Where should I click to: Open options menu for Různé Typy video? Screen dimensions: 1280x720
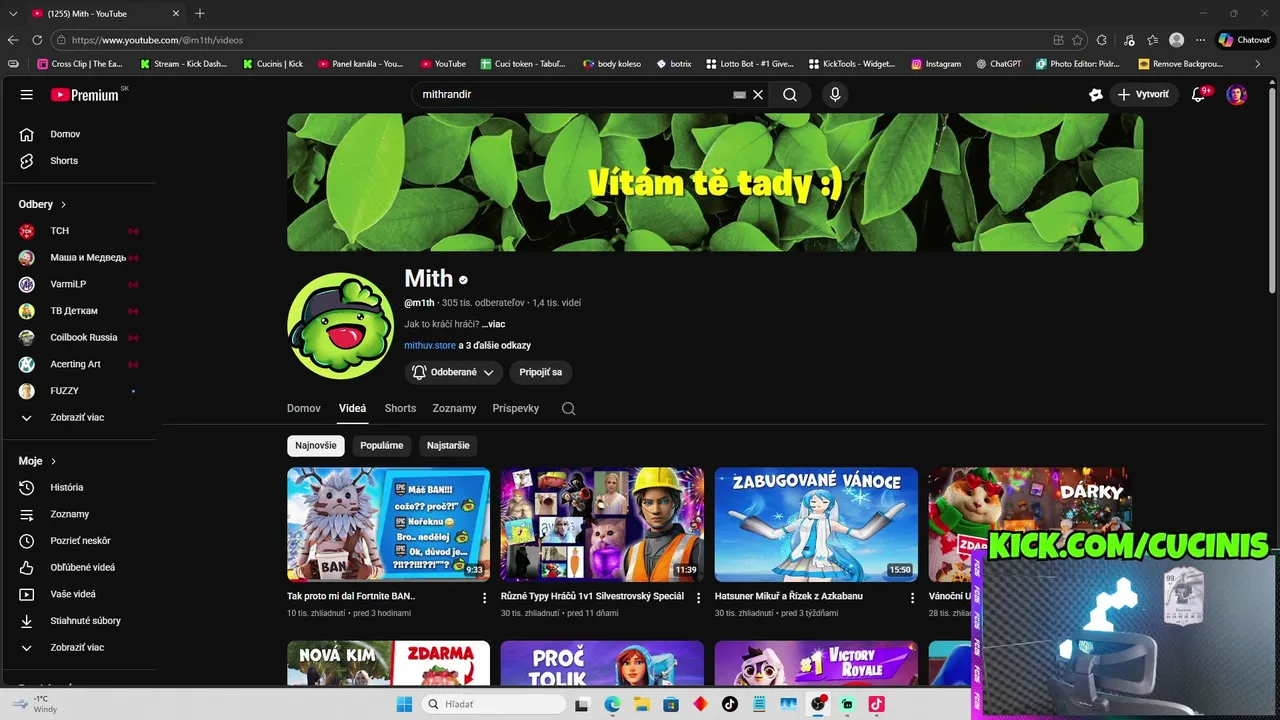pos(699,598)
